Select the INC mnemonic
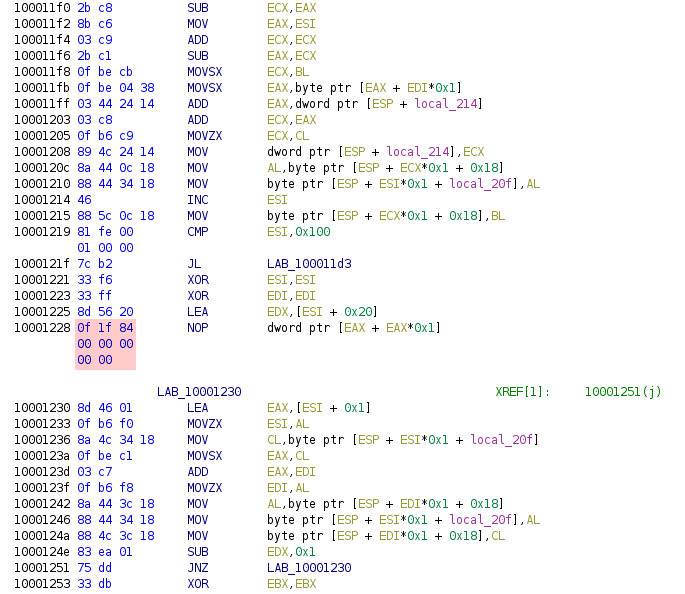 click(x=198, y=200)
